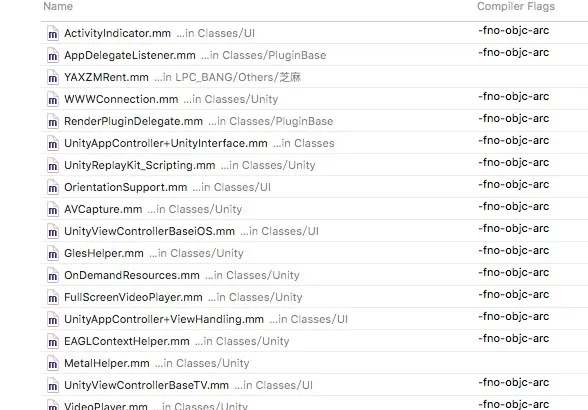This screenshot has width=588, height=410.
Task: Select the VideoPlayer.mm file name
Action: [x=106, y=406]
